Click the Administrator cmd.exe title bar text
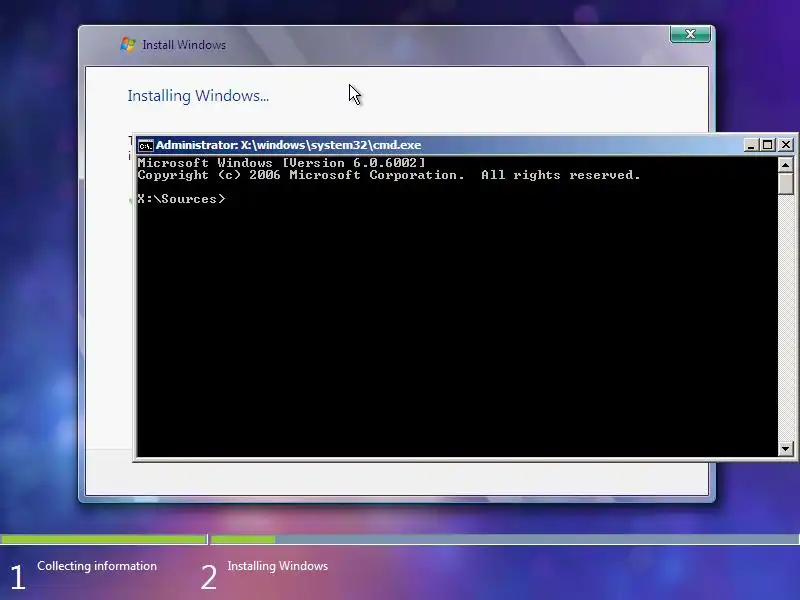 click(288, 145)
